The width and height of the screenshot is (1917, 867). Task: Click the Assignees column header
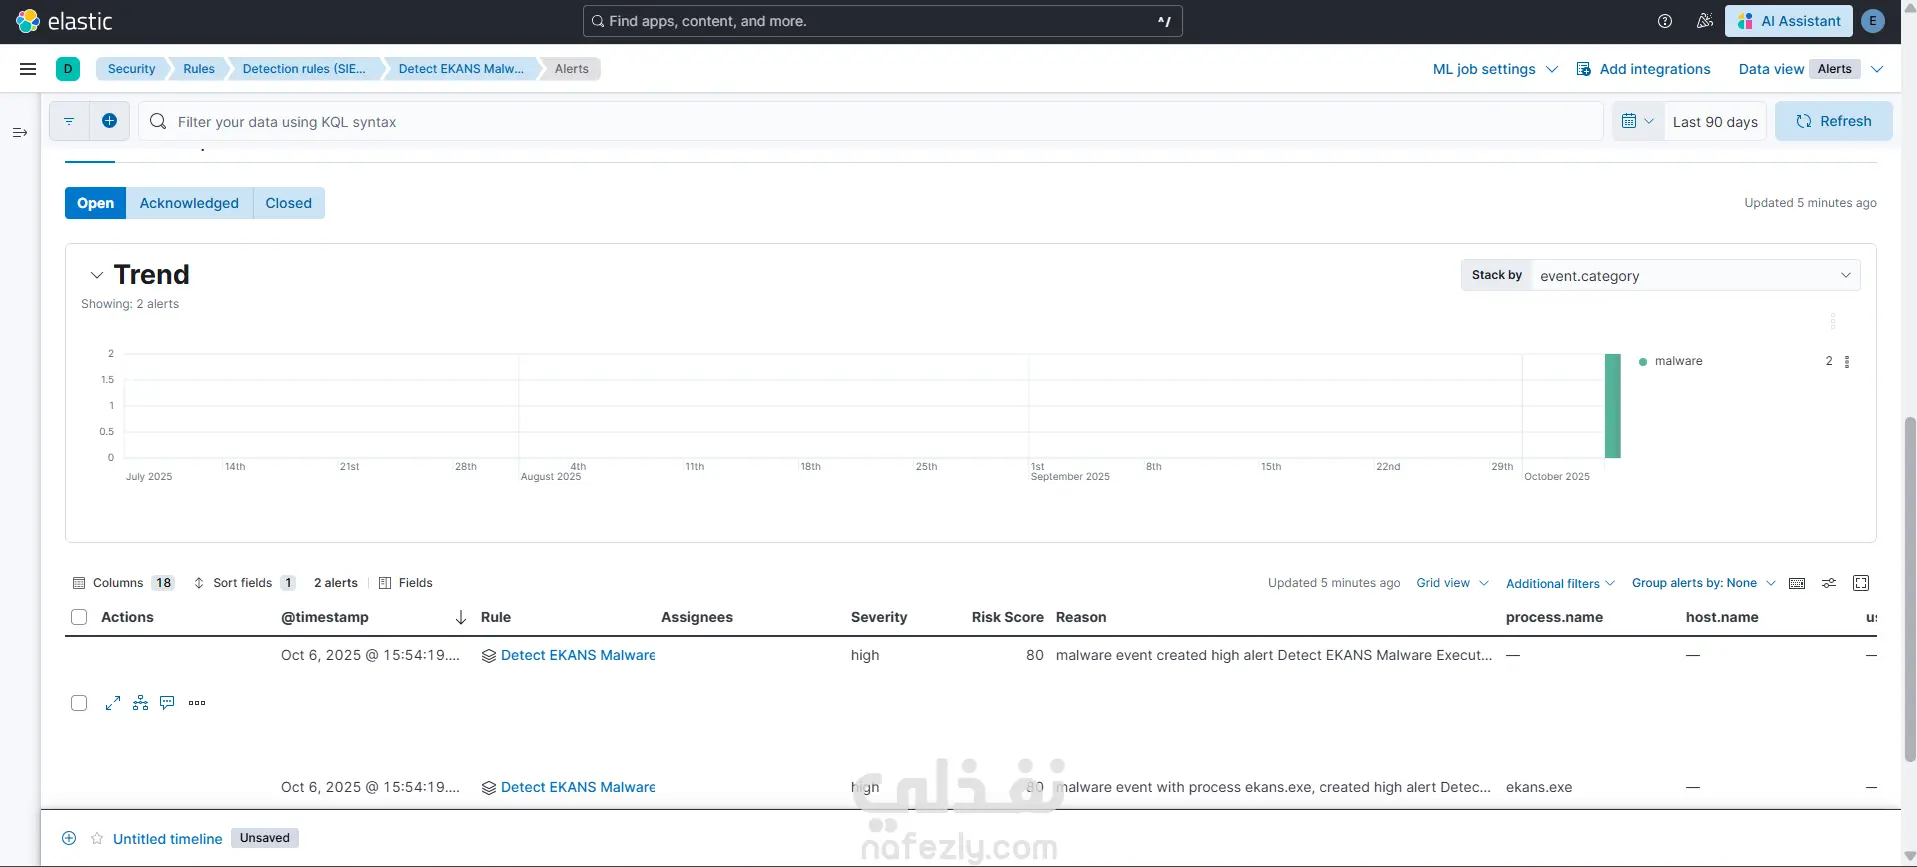coord(697,617)
